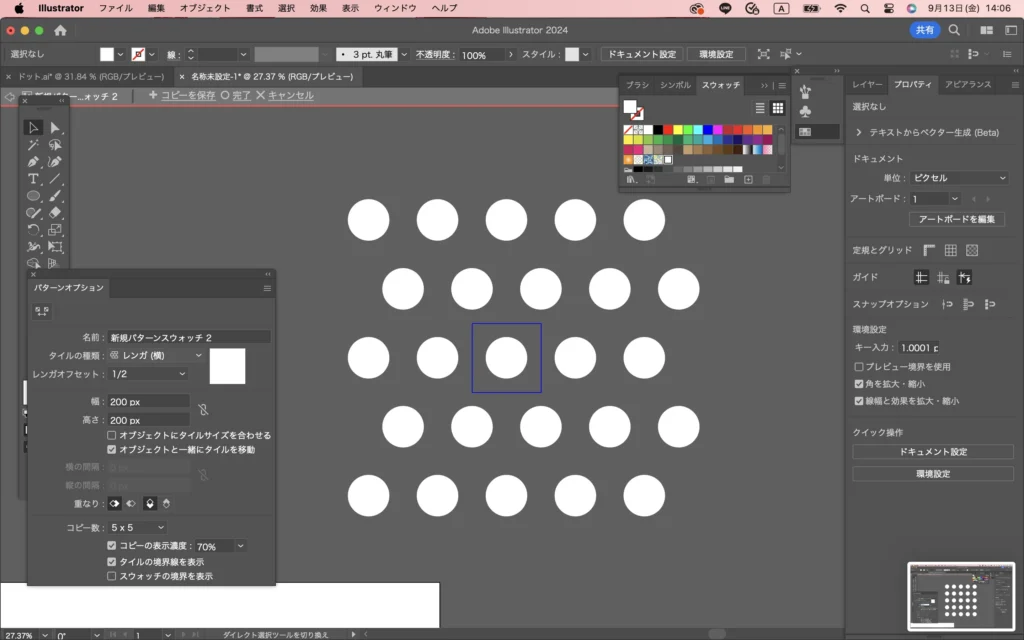
Task: Open the コピー数 5 x 5 dropdown
Action: [x=138, y=527]
